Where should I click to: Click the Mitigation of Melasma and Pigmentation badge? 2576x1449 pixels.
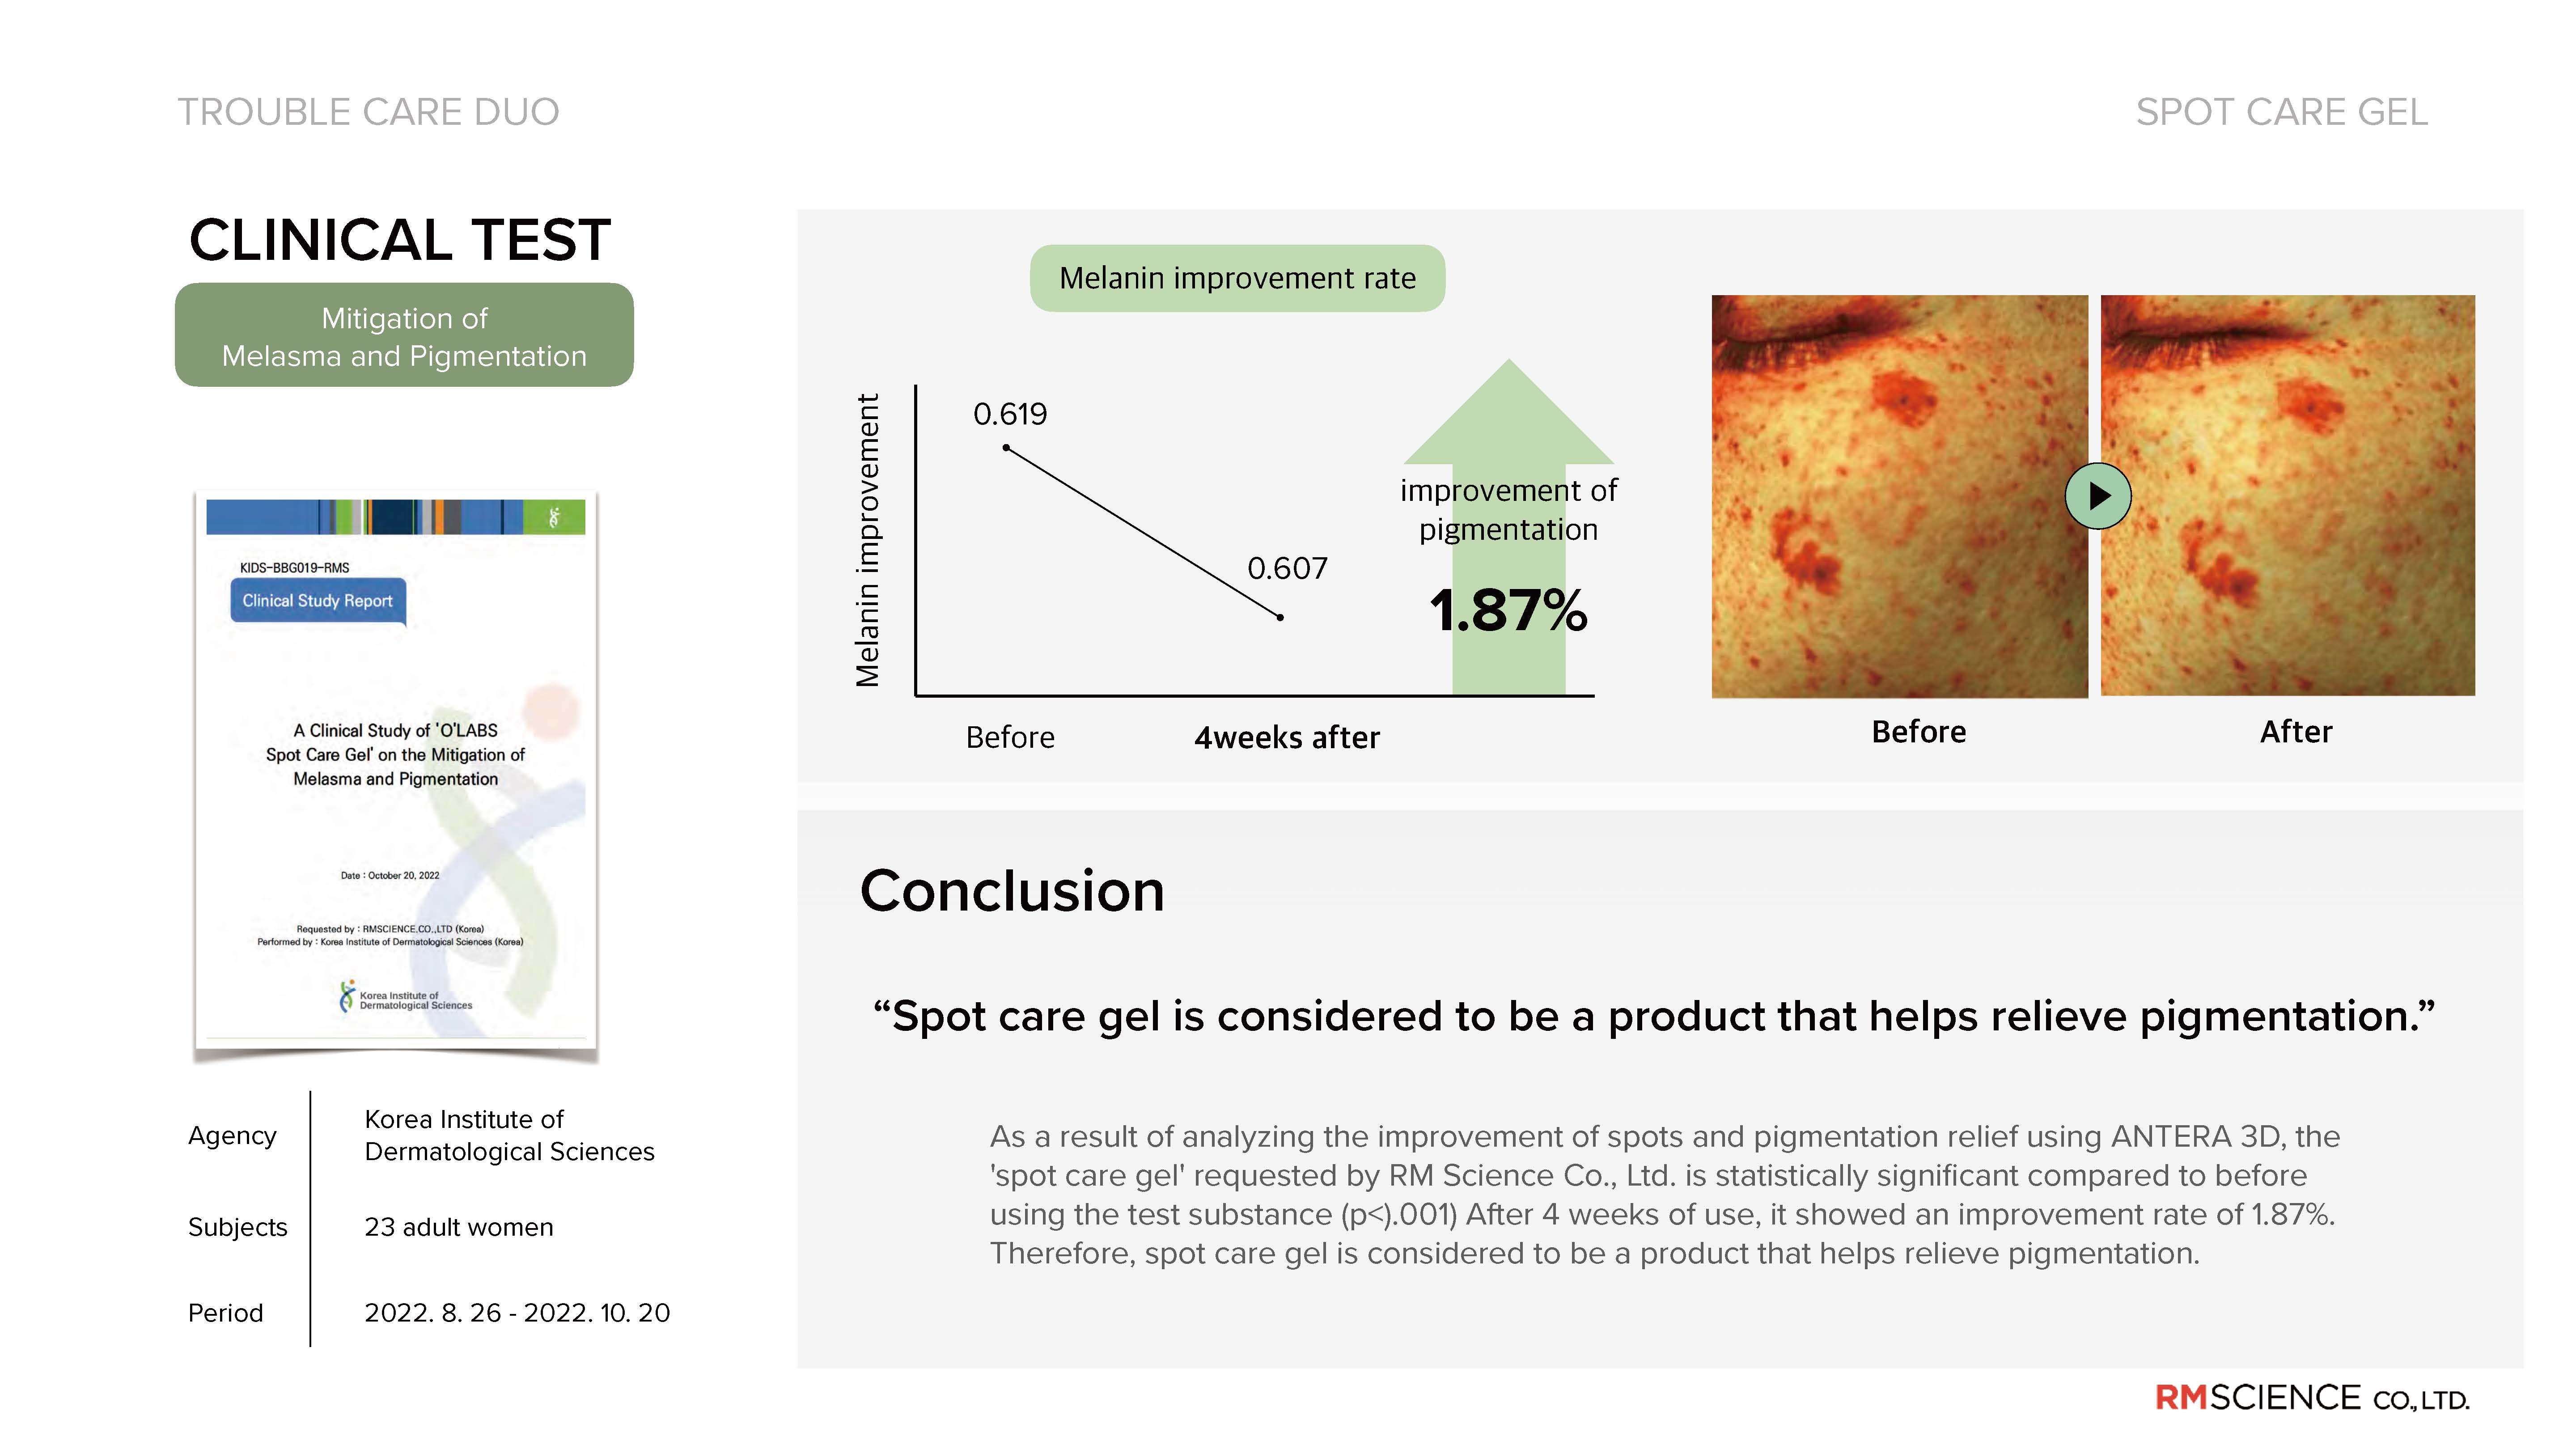pos(404,335)
